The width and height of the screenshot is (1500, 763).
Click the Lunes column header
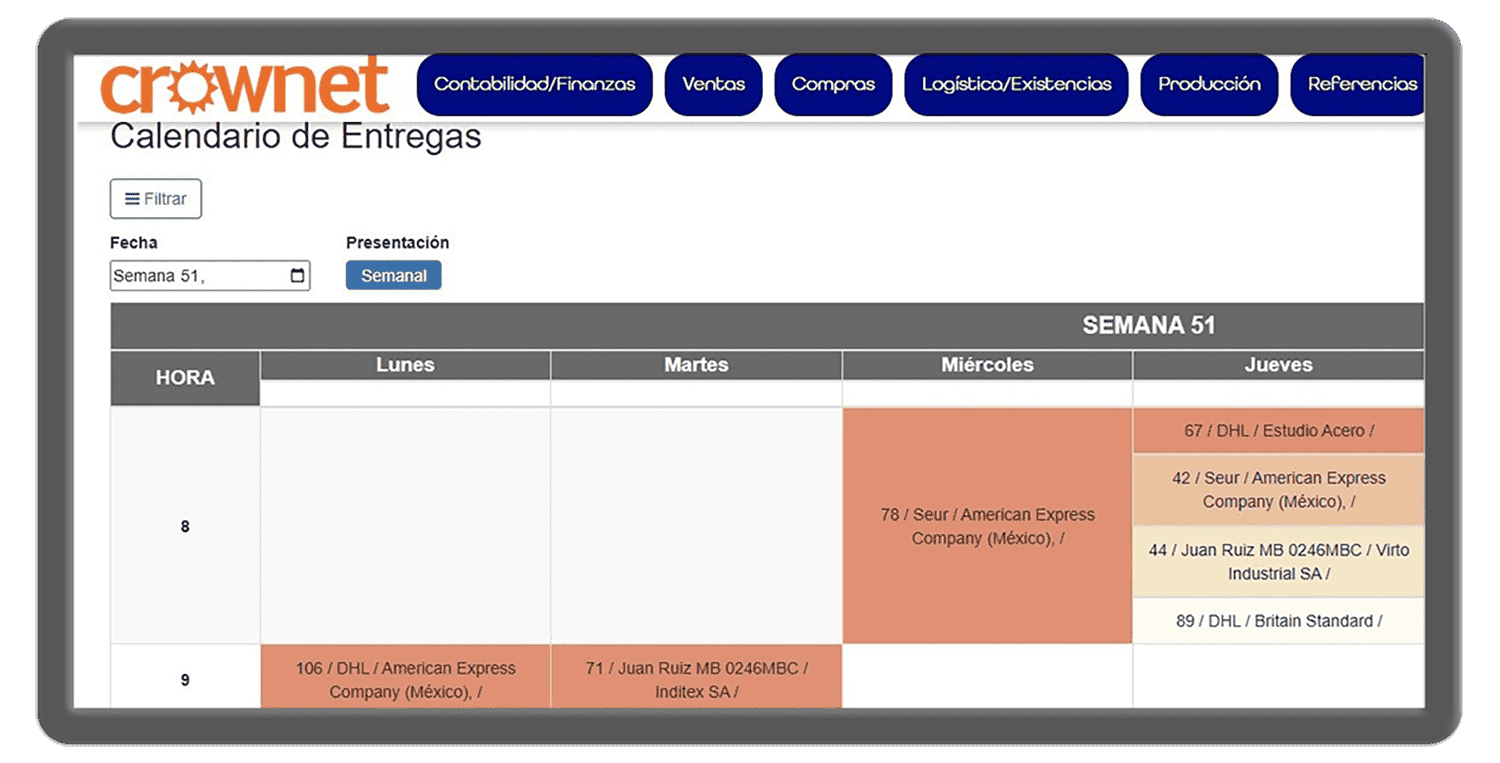(x=405, y=365)
